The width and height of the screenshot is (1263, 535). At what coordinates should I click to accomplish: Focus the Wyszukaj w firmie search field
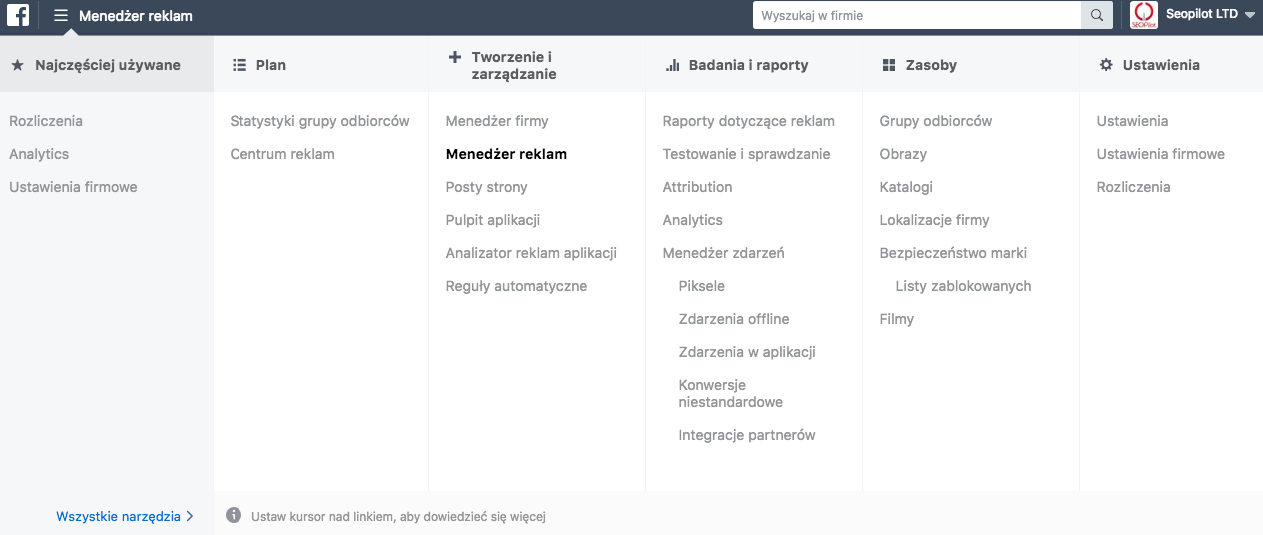click(917, 15)
